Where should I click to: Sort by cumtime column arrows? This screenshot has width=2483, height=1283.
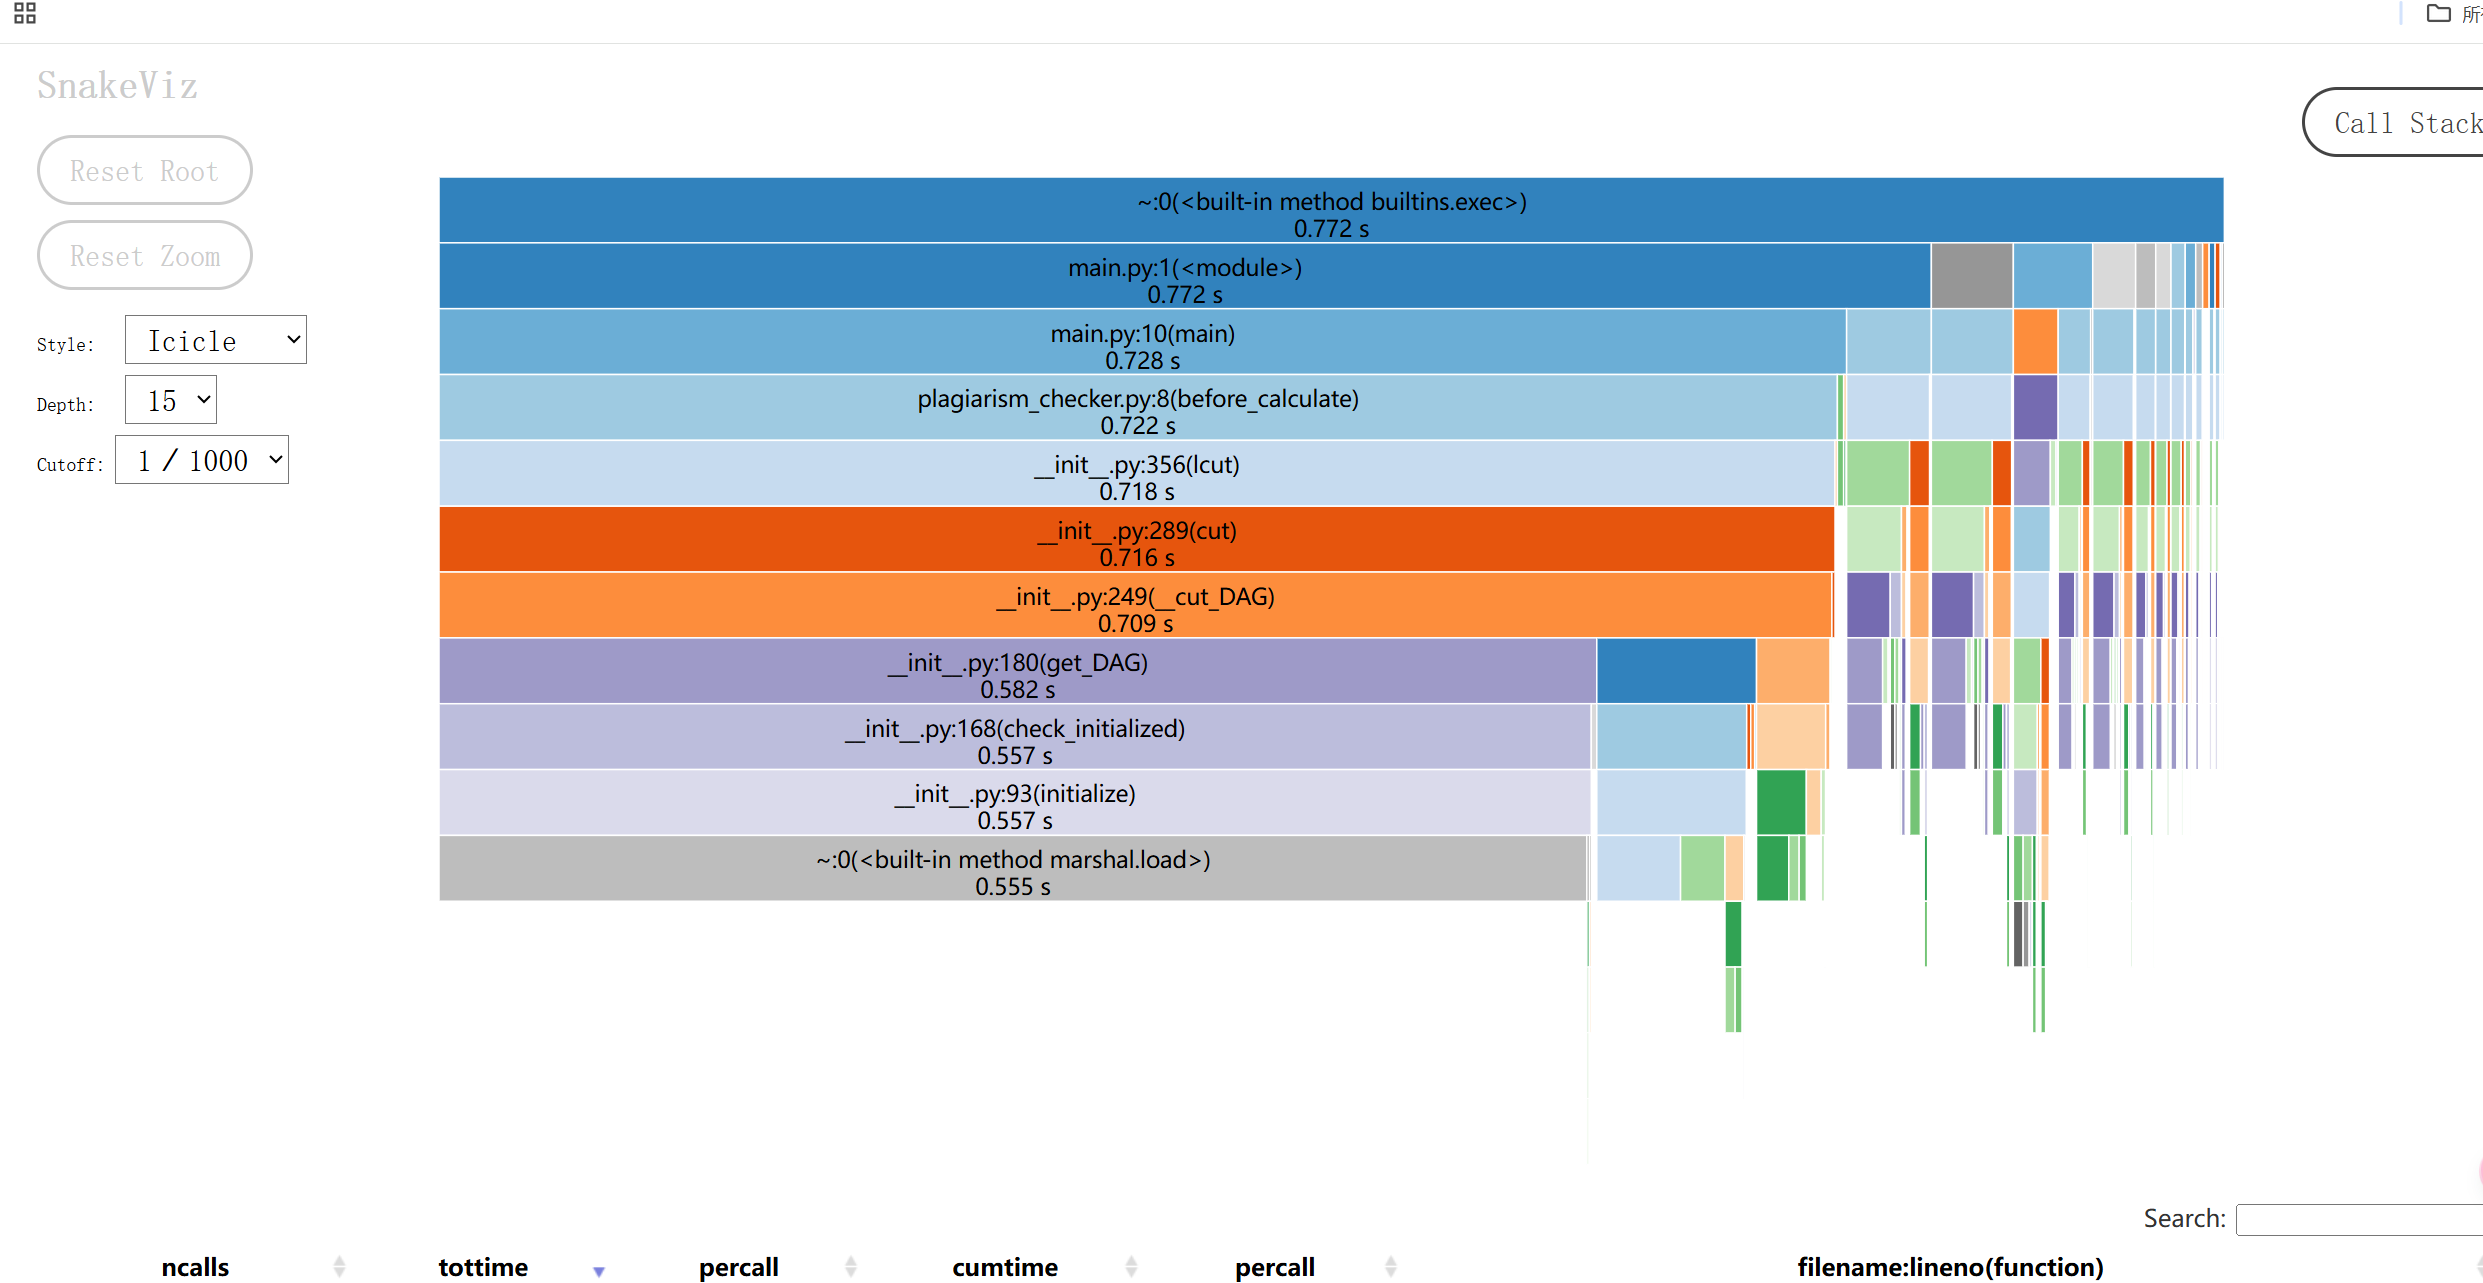click(x=1131, y=1266)
